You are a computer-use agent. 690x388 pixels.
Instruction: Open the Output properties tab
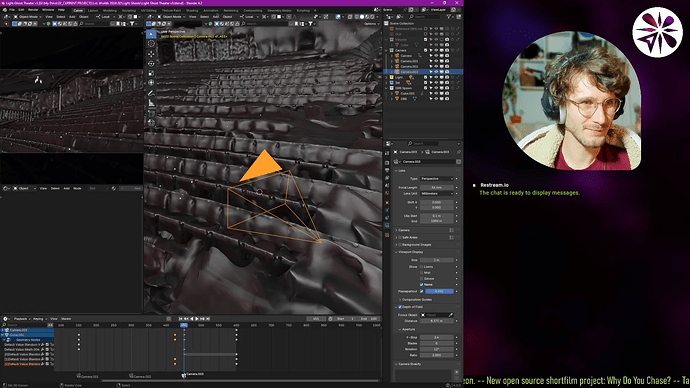click(x=387, y=170)
